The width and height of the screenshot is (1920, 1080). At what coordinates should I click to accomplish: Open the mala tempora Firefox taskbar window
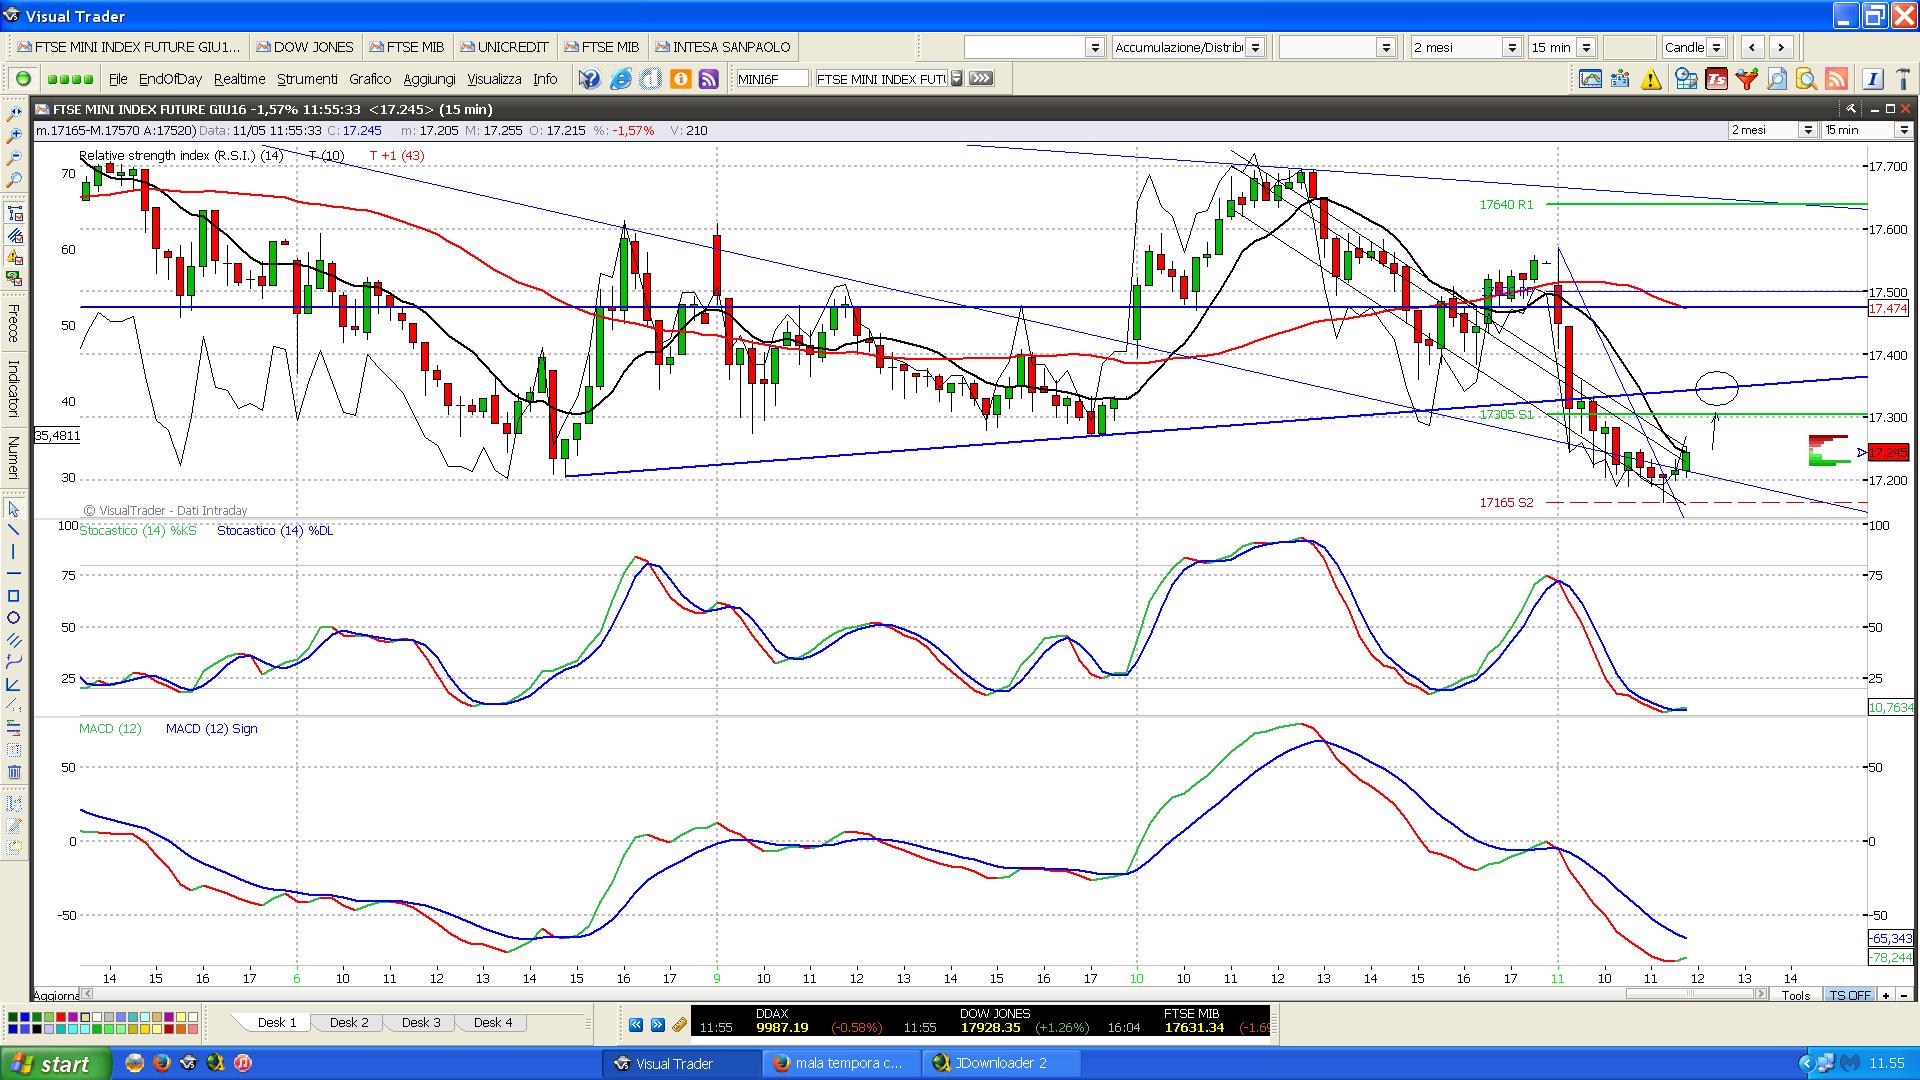839,1063
